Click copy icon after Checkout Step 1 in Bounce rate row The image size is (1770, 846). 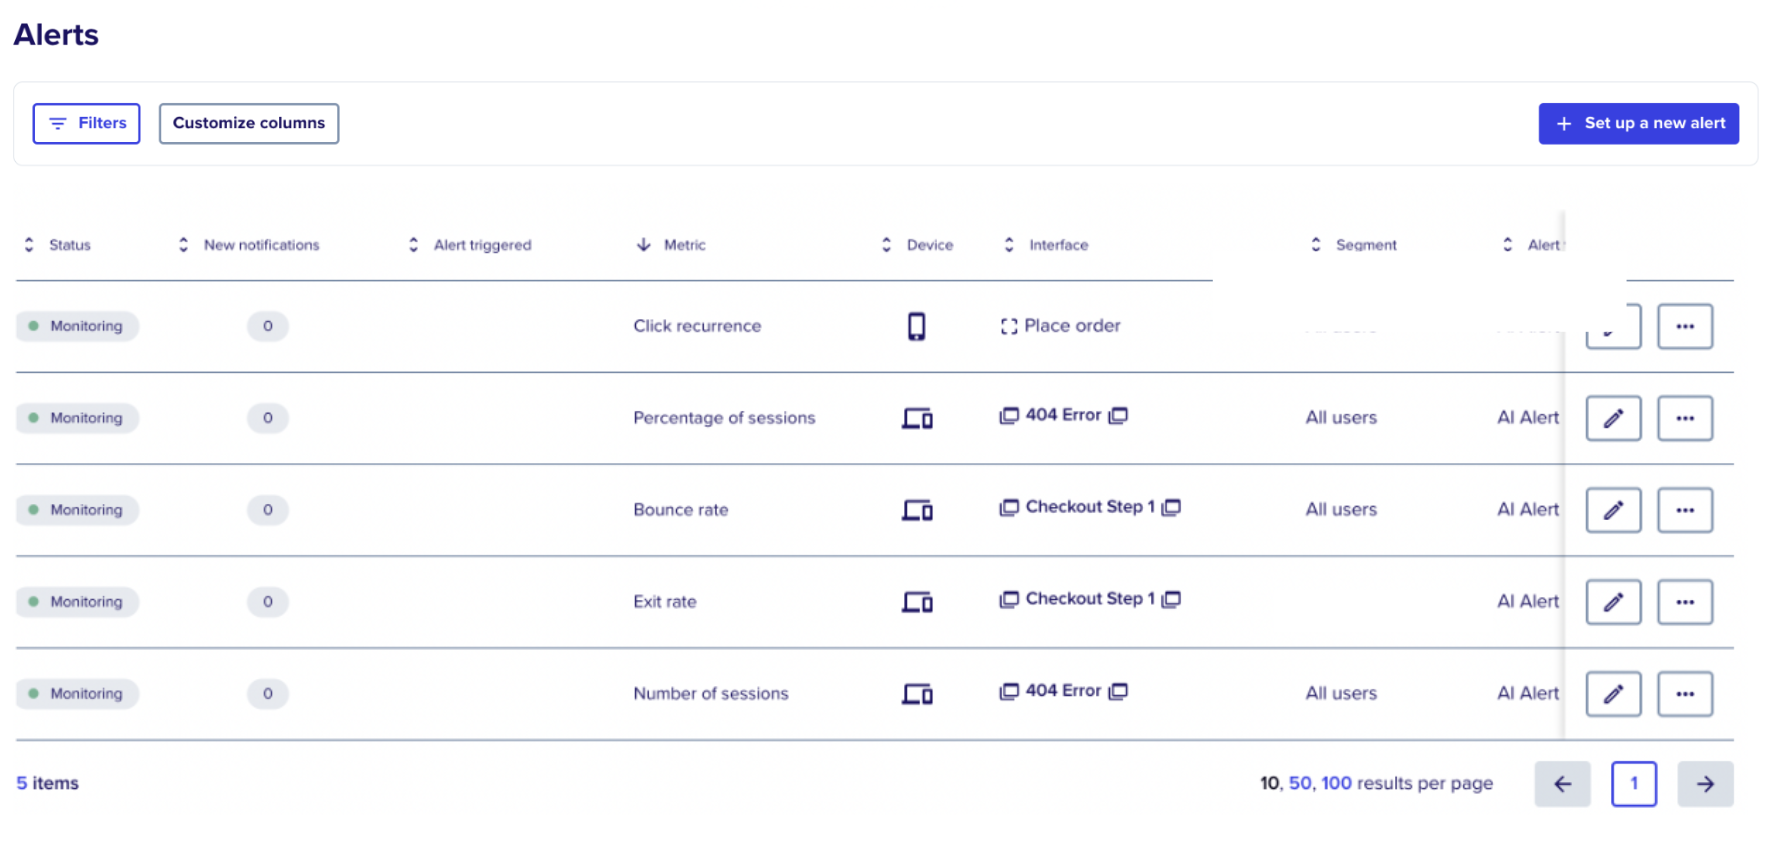click(1172, 507)
